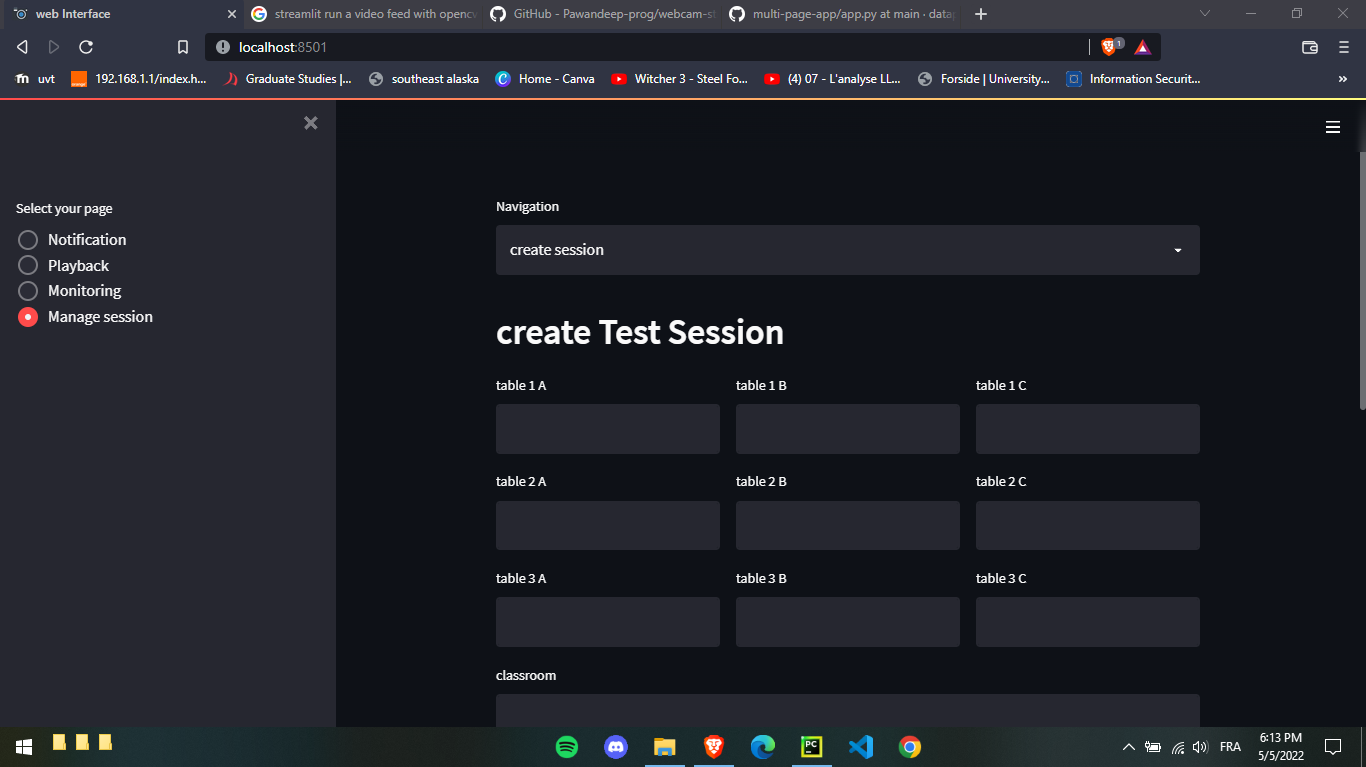This screenshot has height=767, width=1366.
Task: Switch to the streamlit run video feed tab
Action: tap(364, 14)
